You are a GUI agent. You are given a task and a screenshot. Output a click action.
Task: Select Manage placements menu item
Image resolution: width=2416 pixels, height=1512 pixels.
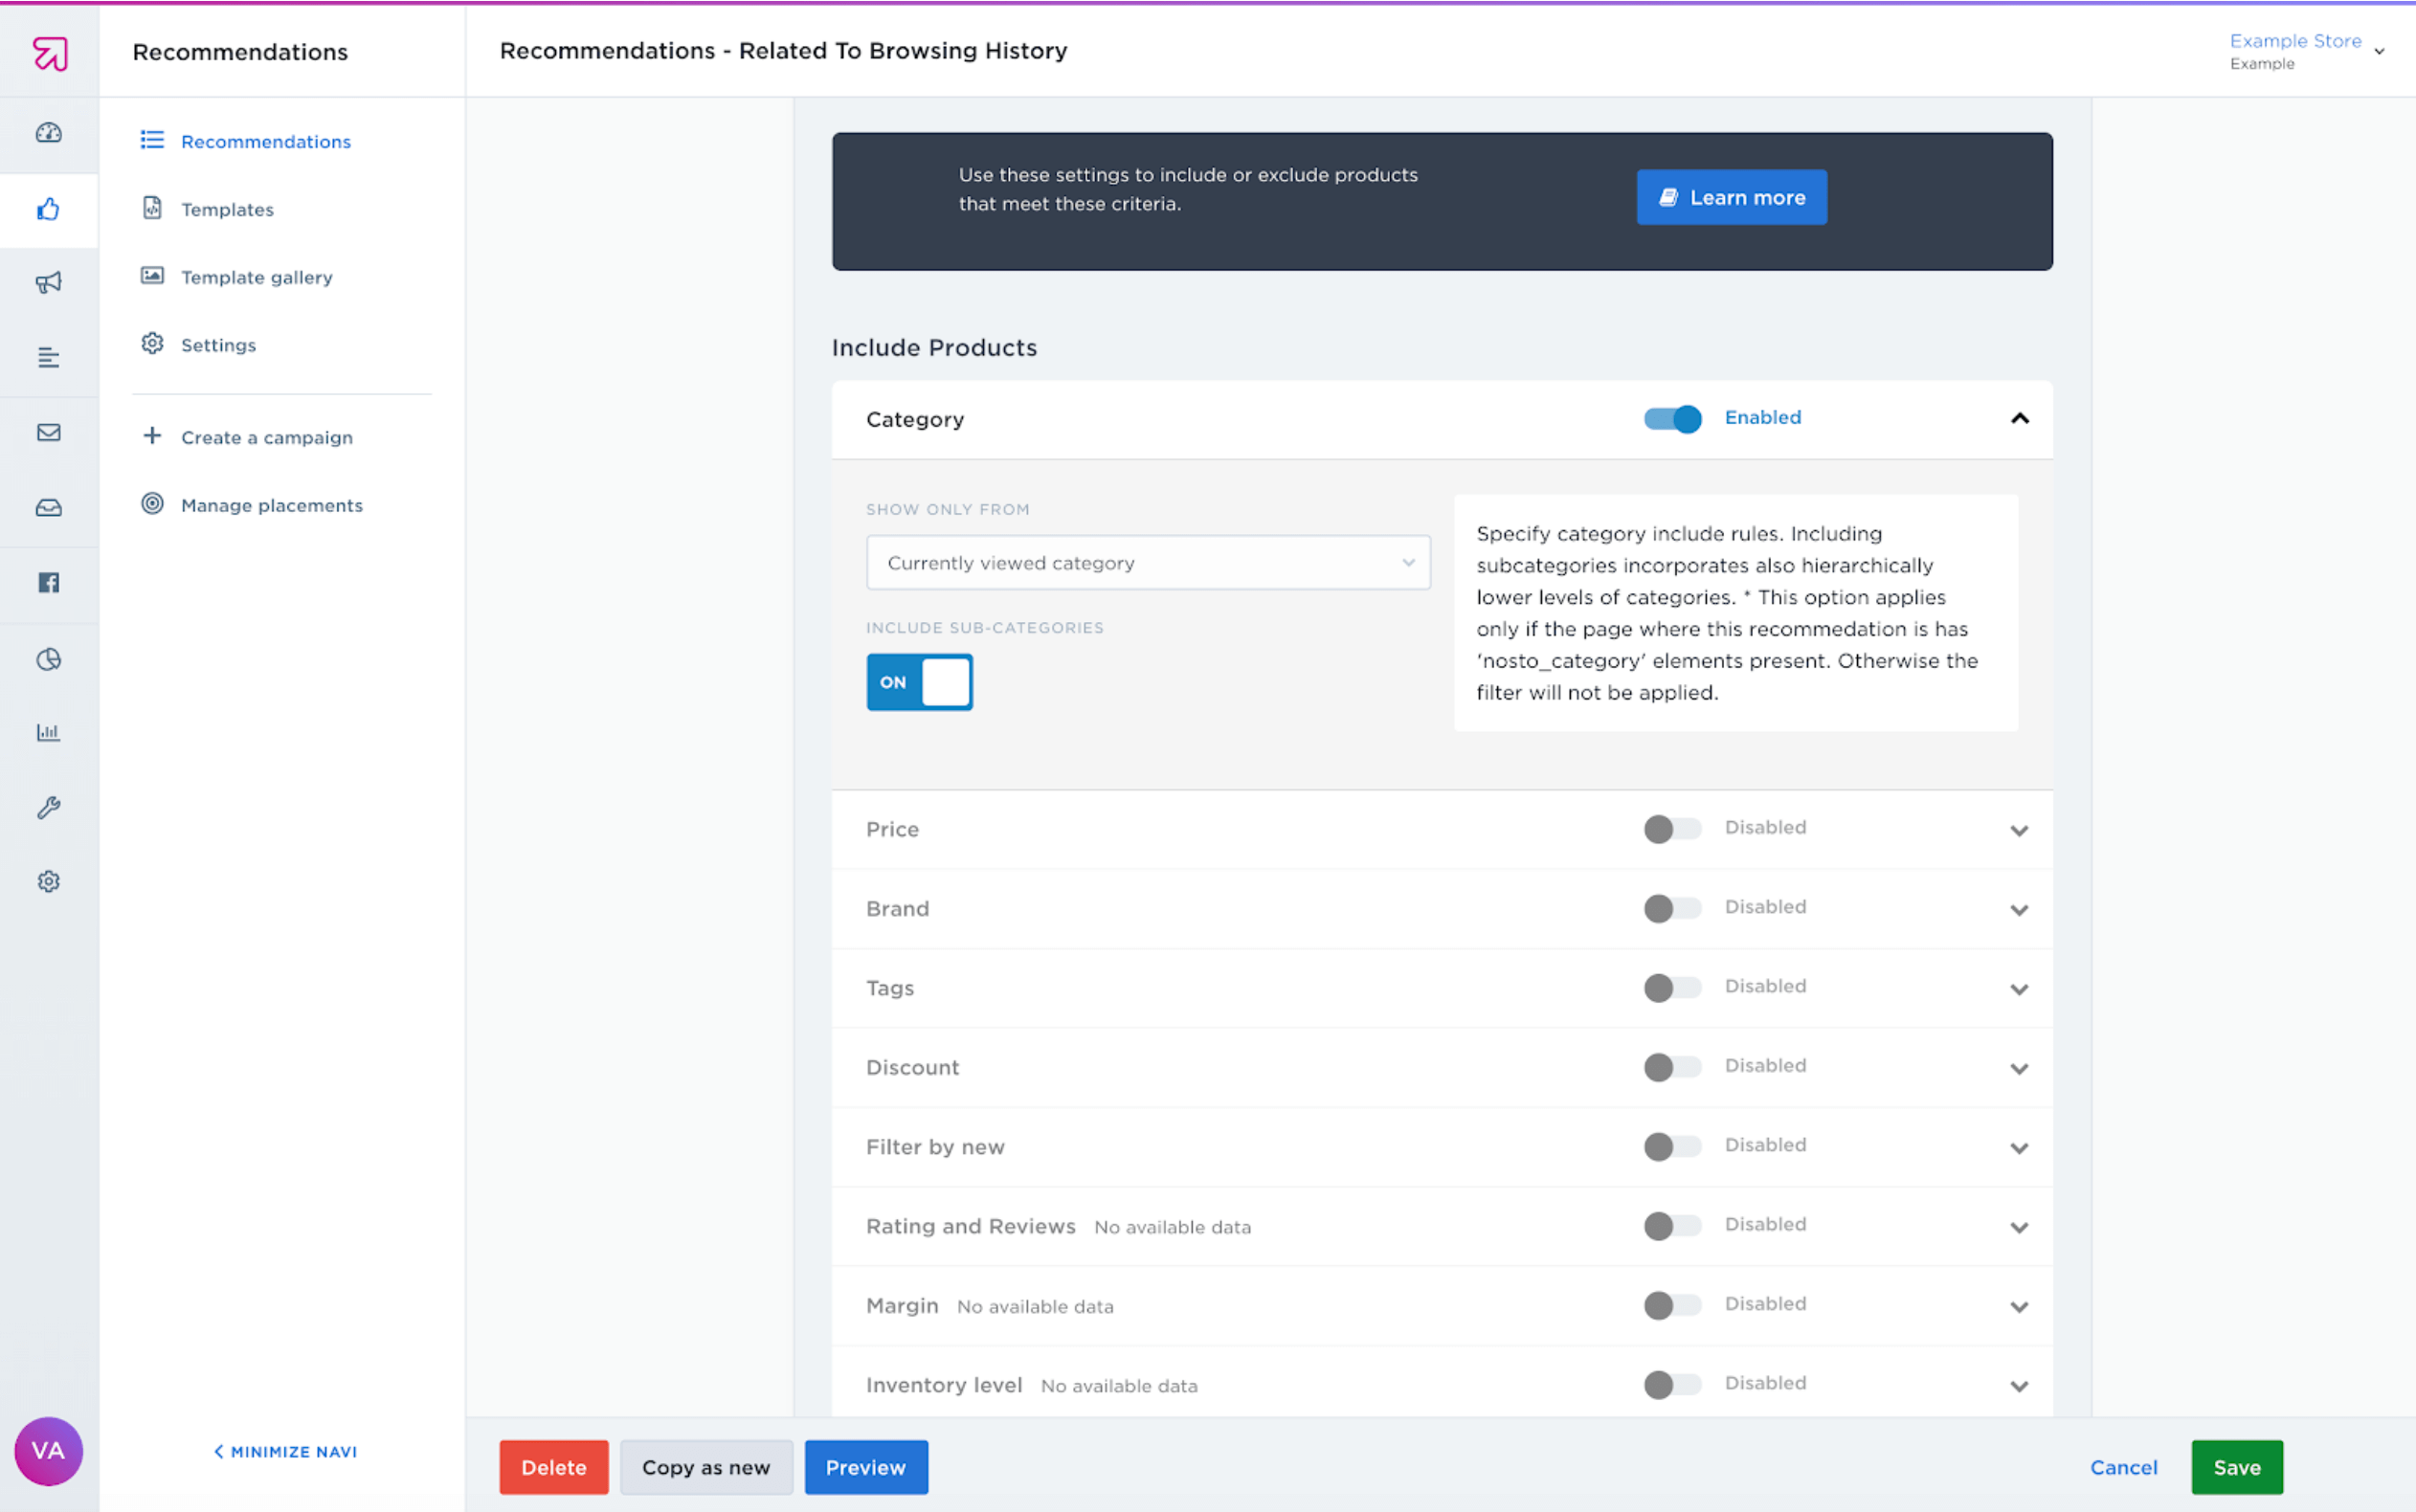[272, 505]
